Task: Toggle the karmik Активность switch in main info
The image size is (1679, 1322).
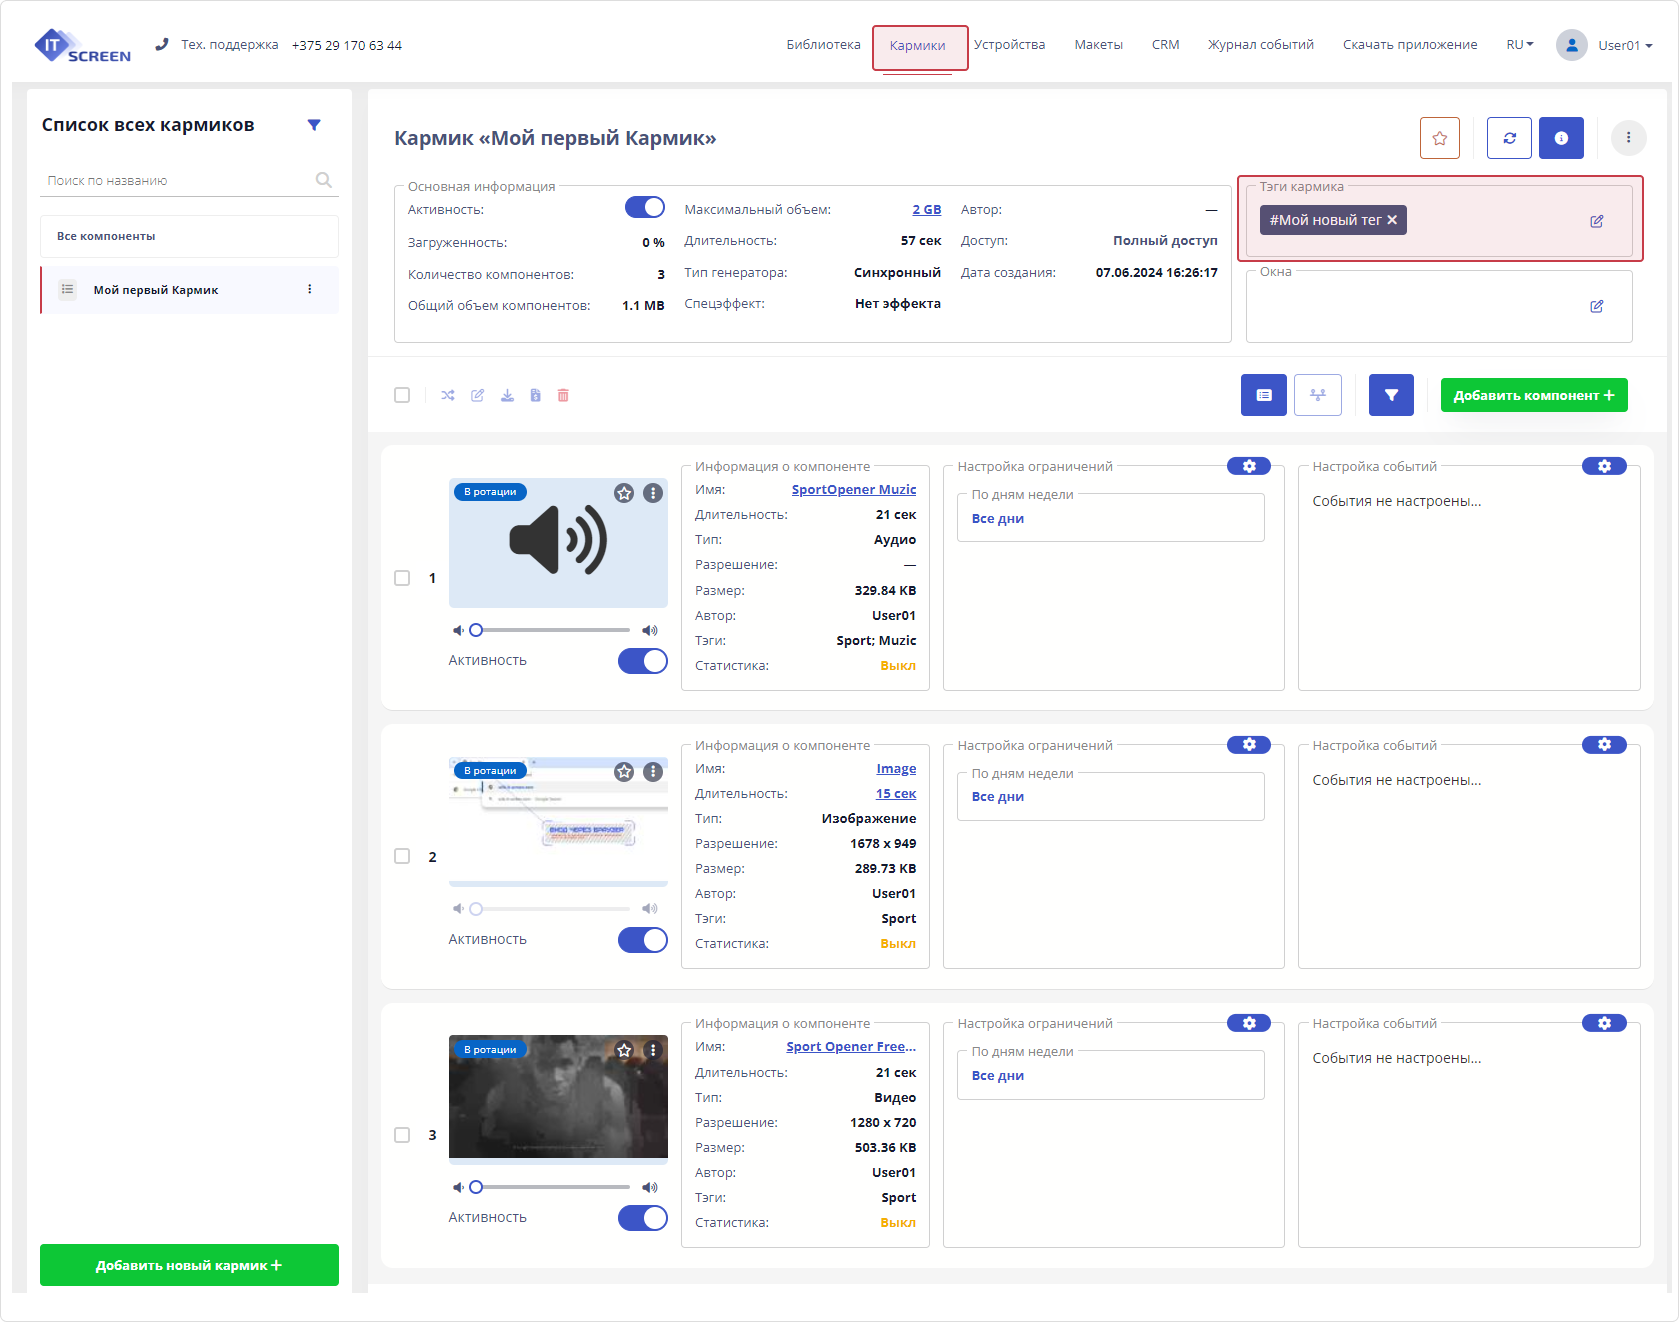Action: click(x=644, y=208)
